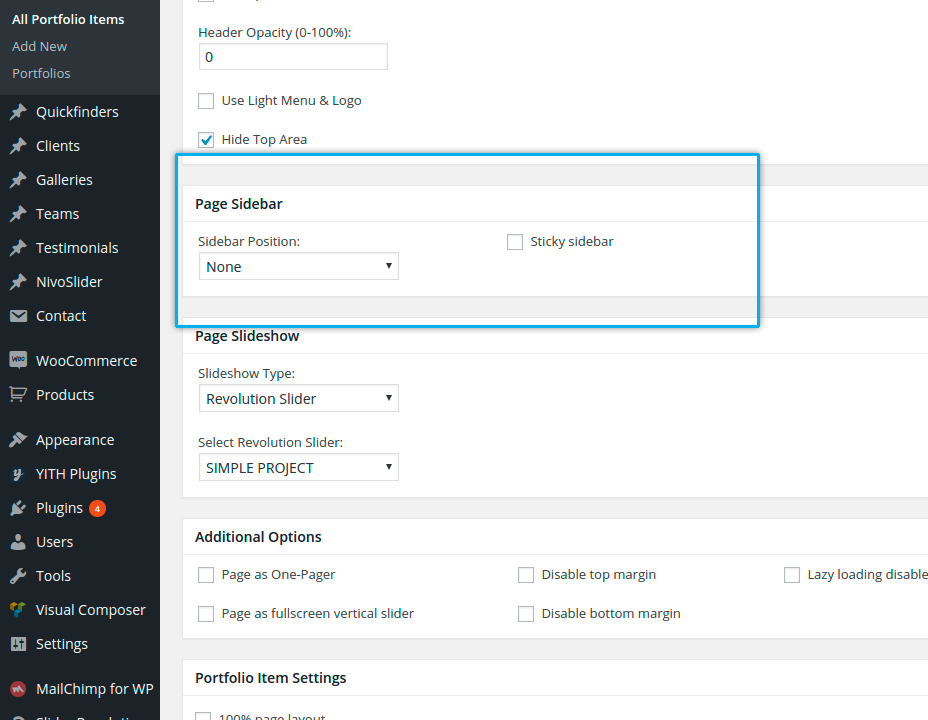
Task: Go to the Portfolios submenu link
Action: pyautogui.click(x=41, y=74)
